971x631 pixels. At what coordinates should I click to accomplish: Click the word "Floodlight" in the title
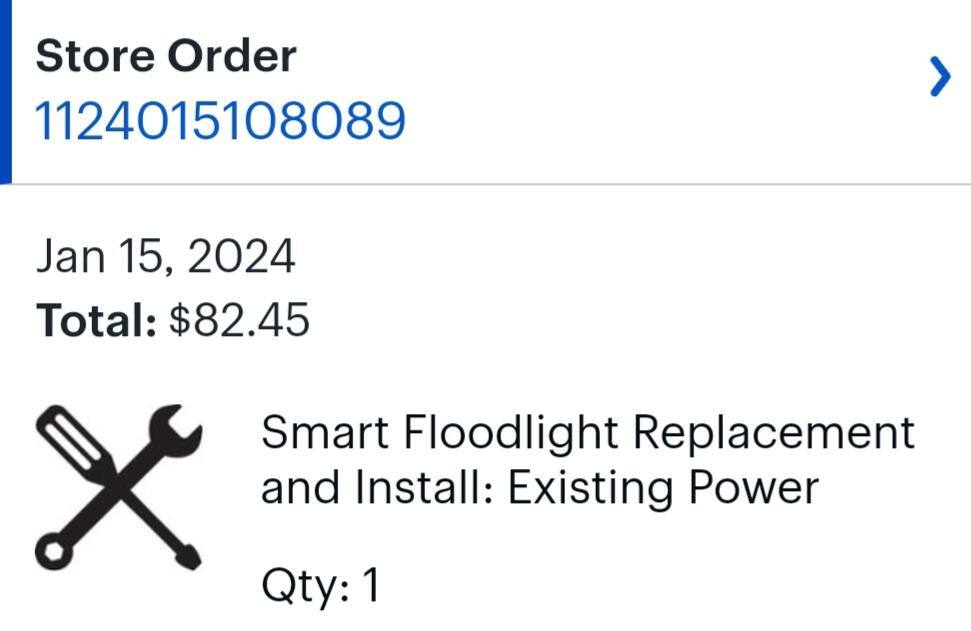(x=514, y=433)
